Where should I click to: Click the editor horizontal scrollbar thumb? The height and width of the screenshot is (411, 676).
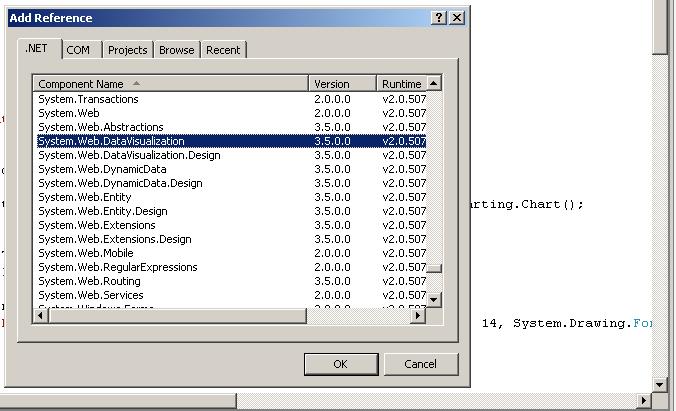tap(117, 401)
